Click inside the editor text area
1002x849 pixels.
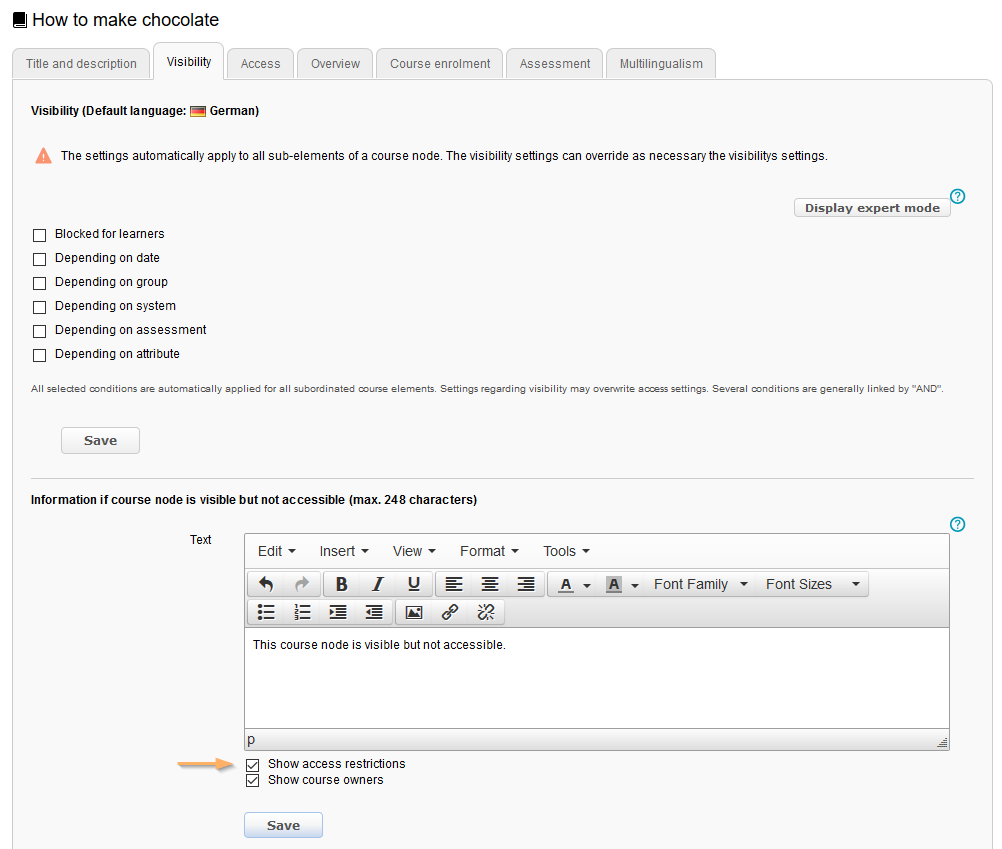point(596,680)
